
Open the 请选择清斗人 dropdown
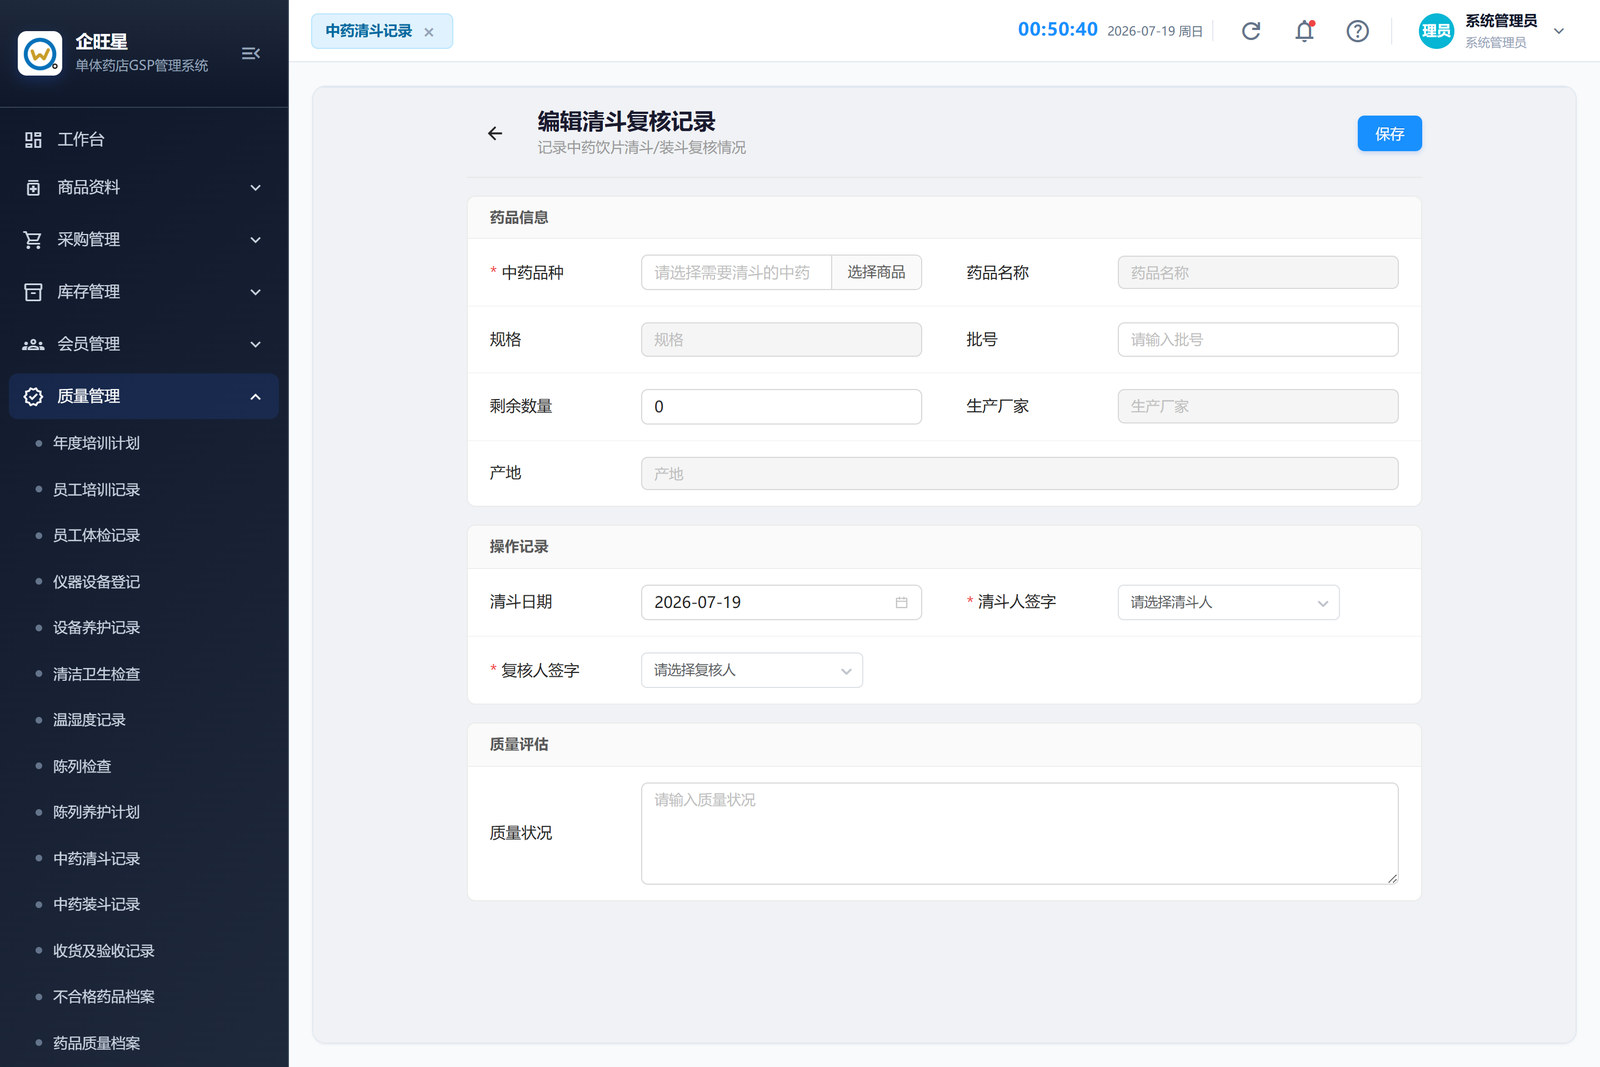[1228, 603]
